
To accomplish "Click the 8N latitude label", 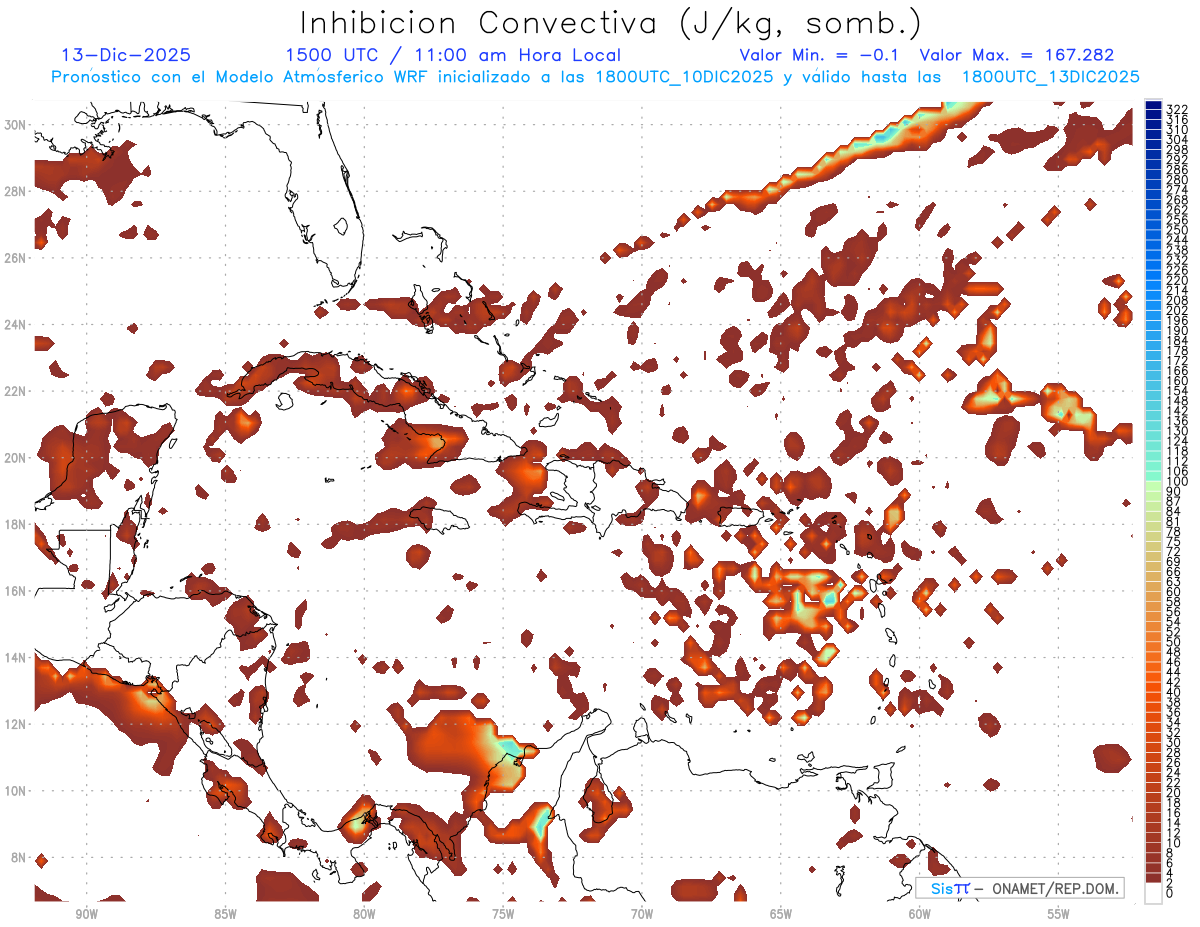I will pos(19,858).
